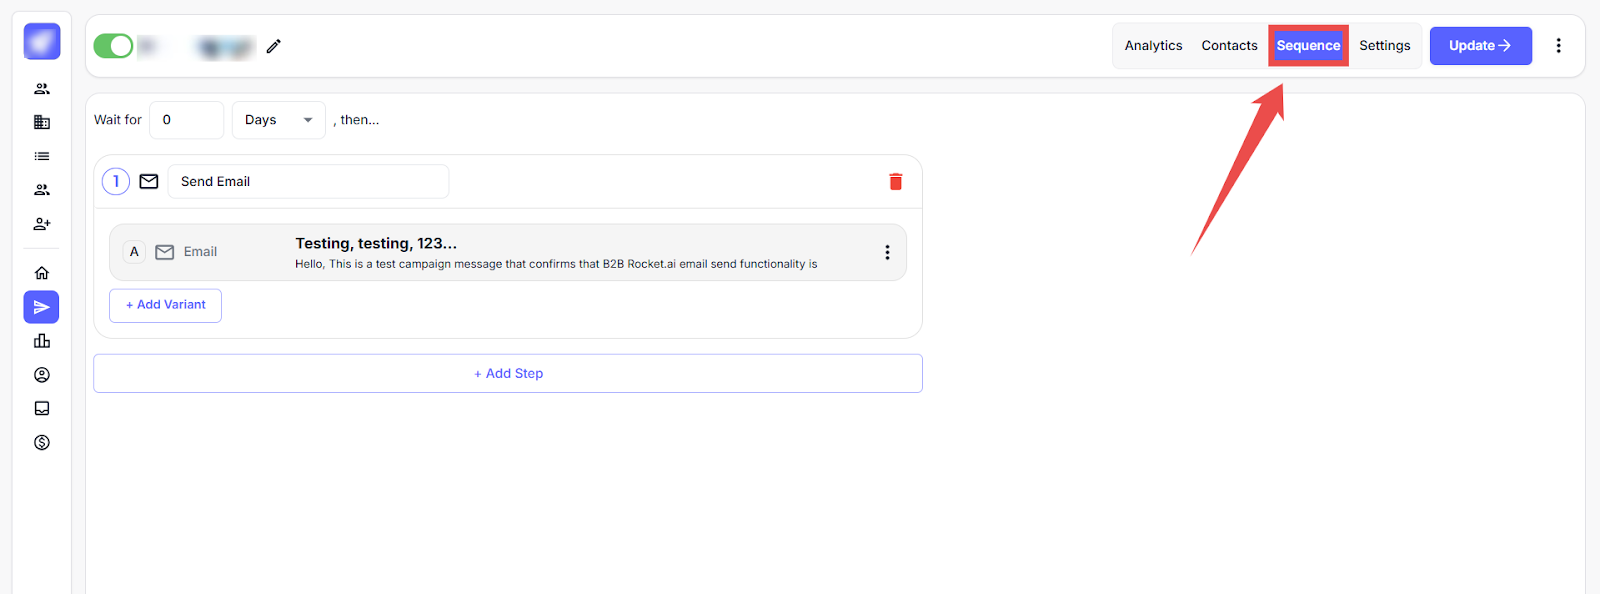Screen dimensions: 1600x594
Task: Click the Update button
Action: [1481, 46]
